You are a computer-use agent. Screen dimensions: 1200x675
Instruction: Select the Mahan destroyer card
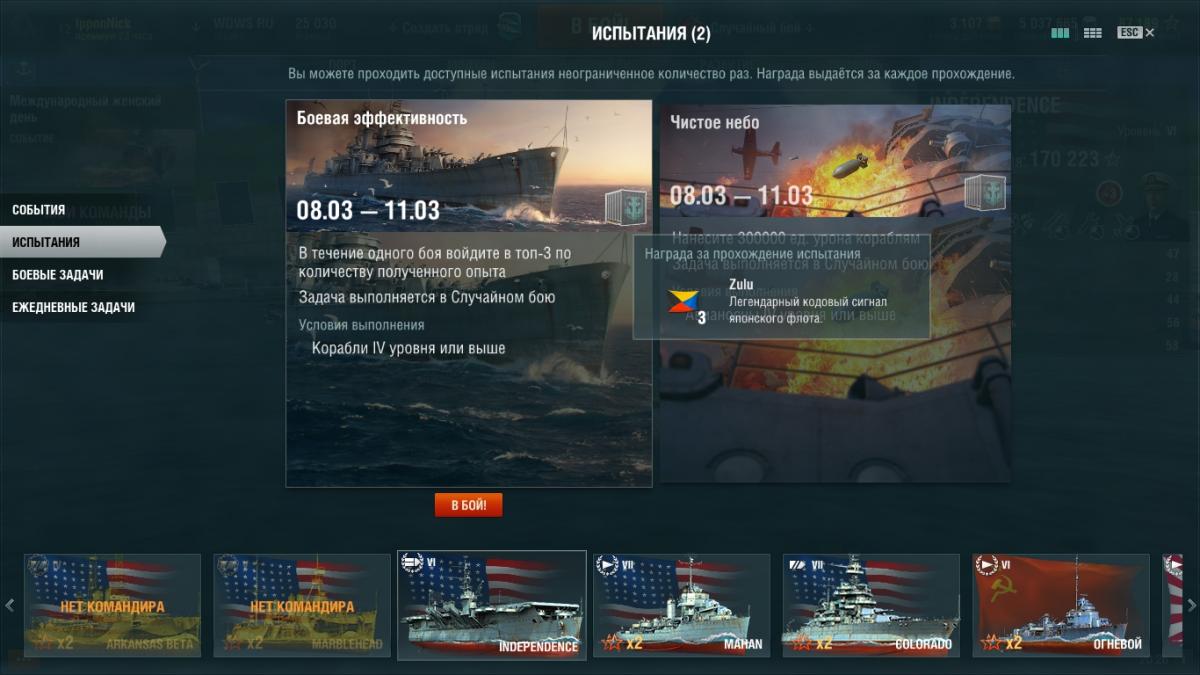[681, 605]
